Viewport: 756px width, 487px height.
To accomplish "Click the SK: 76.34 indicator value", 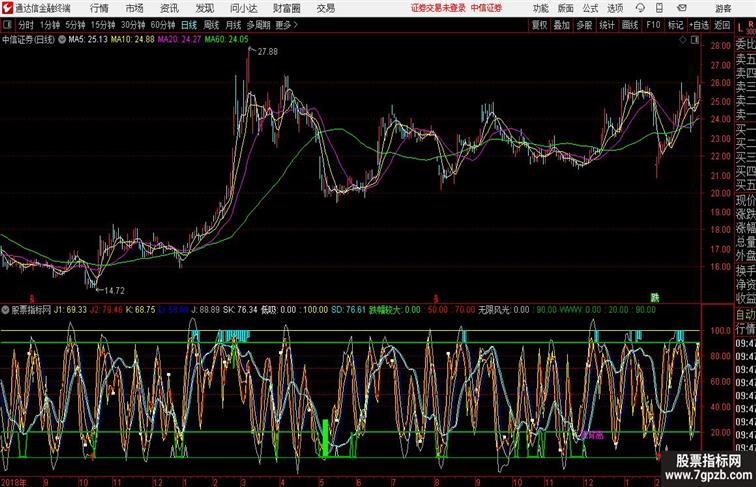I will click(241, 310).
